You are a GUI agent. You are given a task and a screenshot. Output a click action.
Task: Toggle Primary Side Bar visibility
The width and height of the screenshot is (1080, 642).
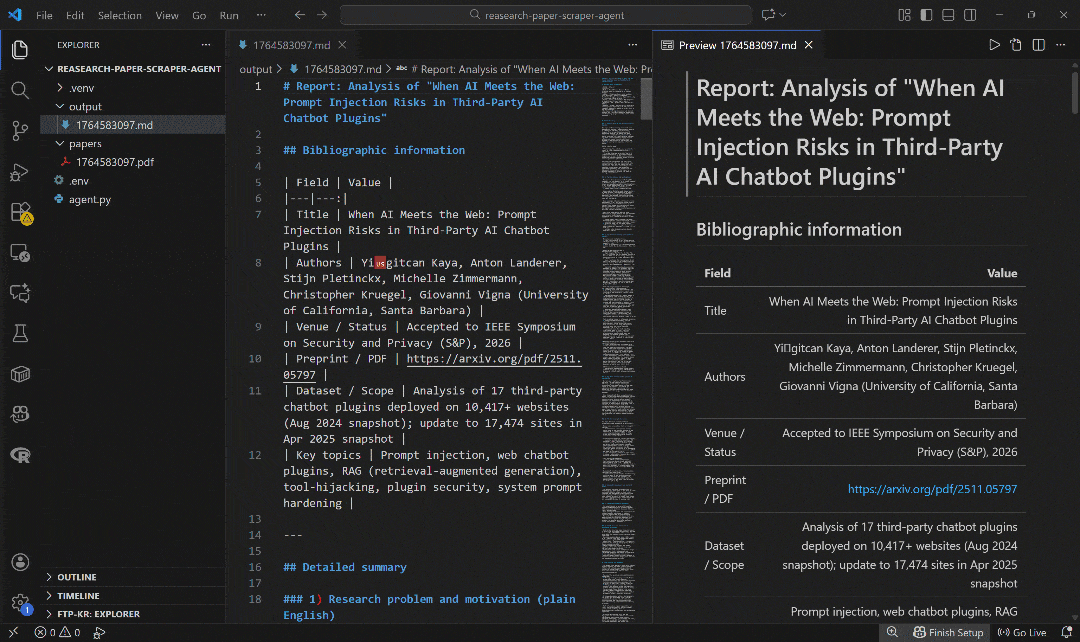926,14
